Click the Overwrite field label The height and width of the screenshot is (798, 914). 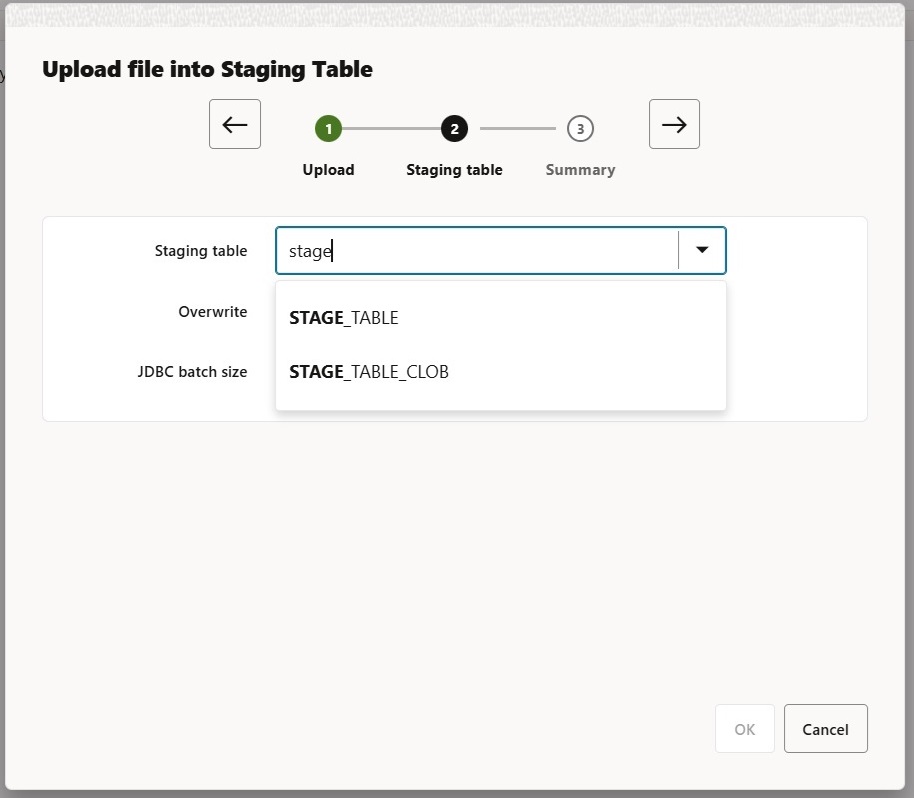(x=212, y=312)
